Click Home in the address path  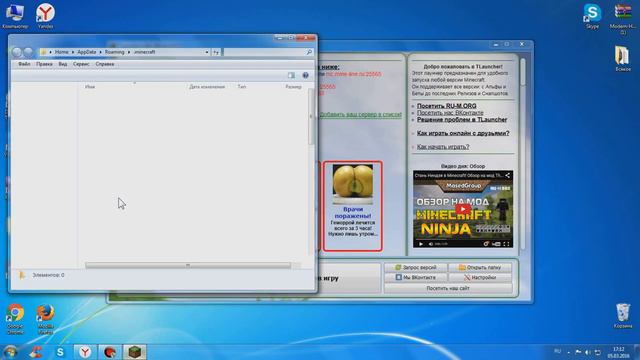[x=62, y=52]
